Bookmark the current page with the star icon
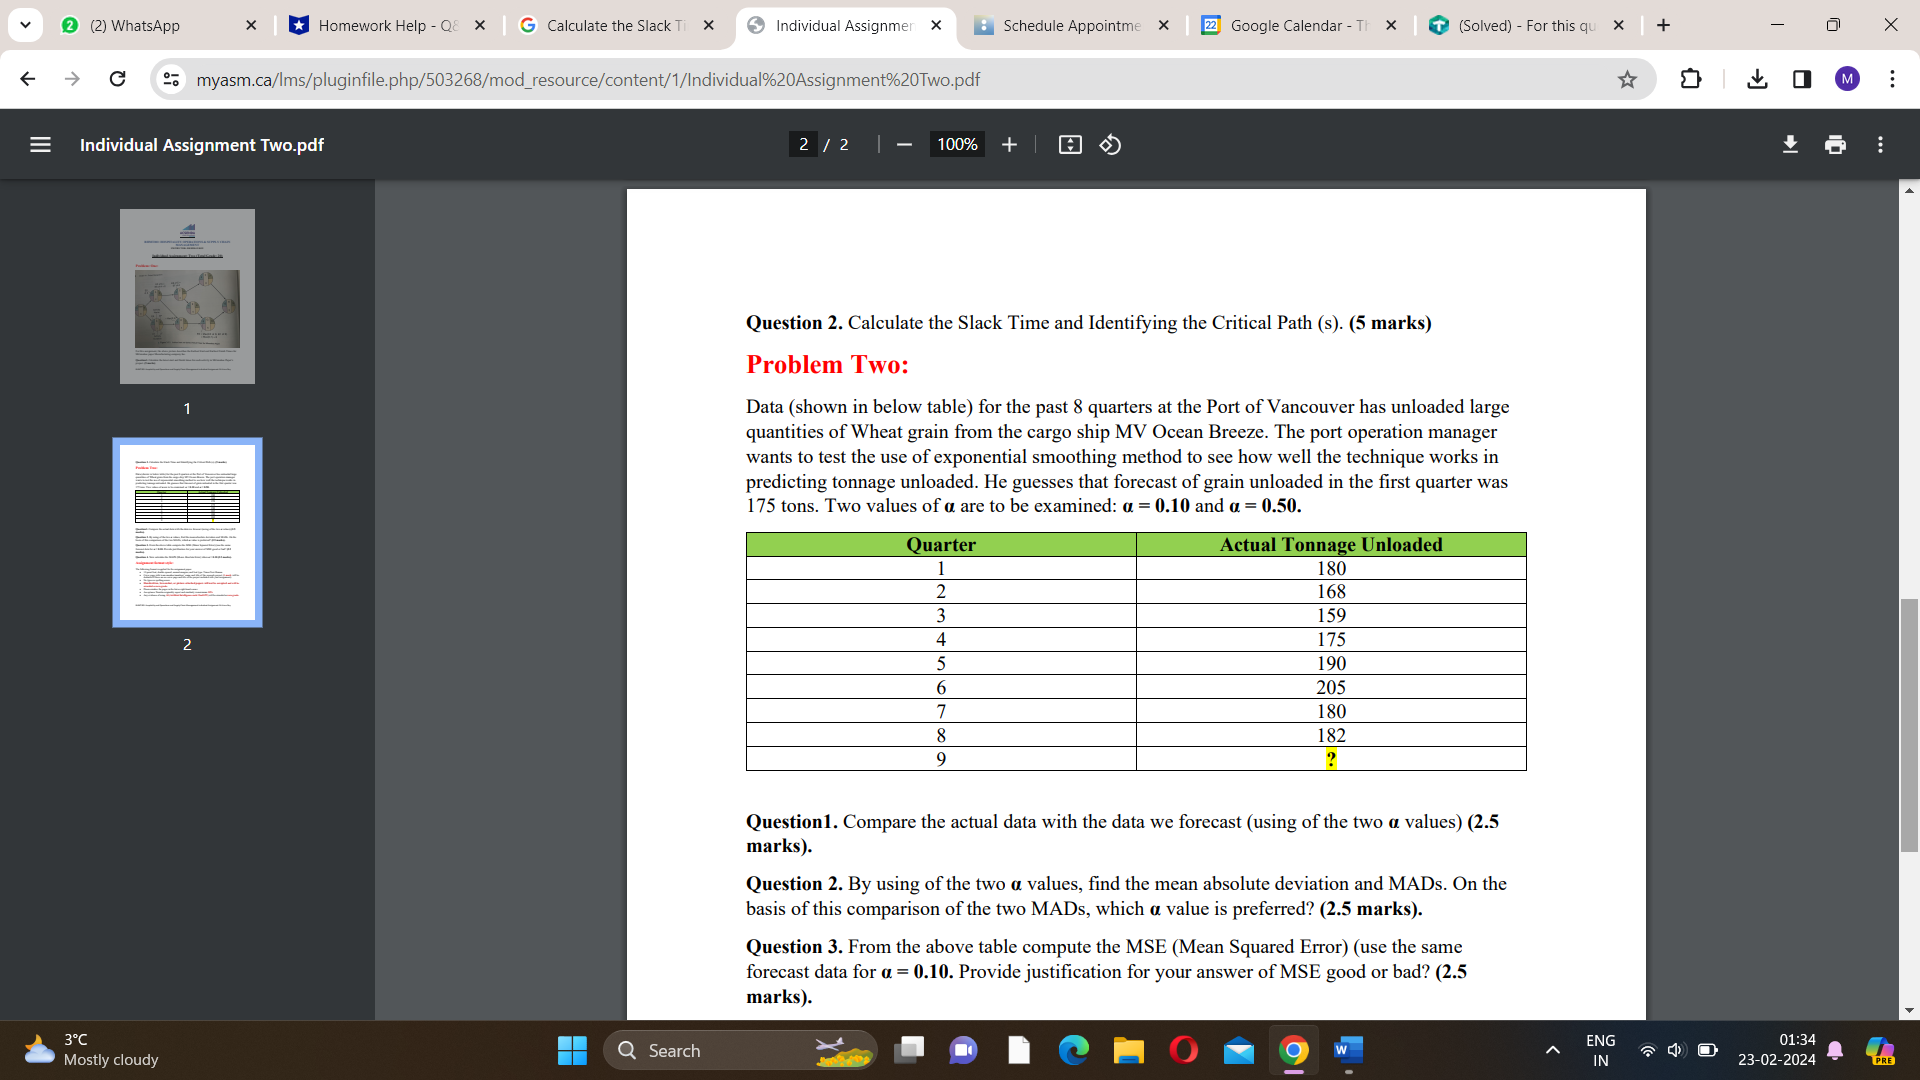 1627,79
